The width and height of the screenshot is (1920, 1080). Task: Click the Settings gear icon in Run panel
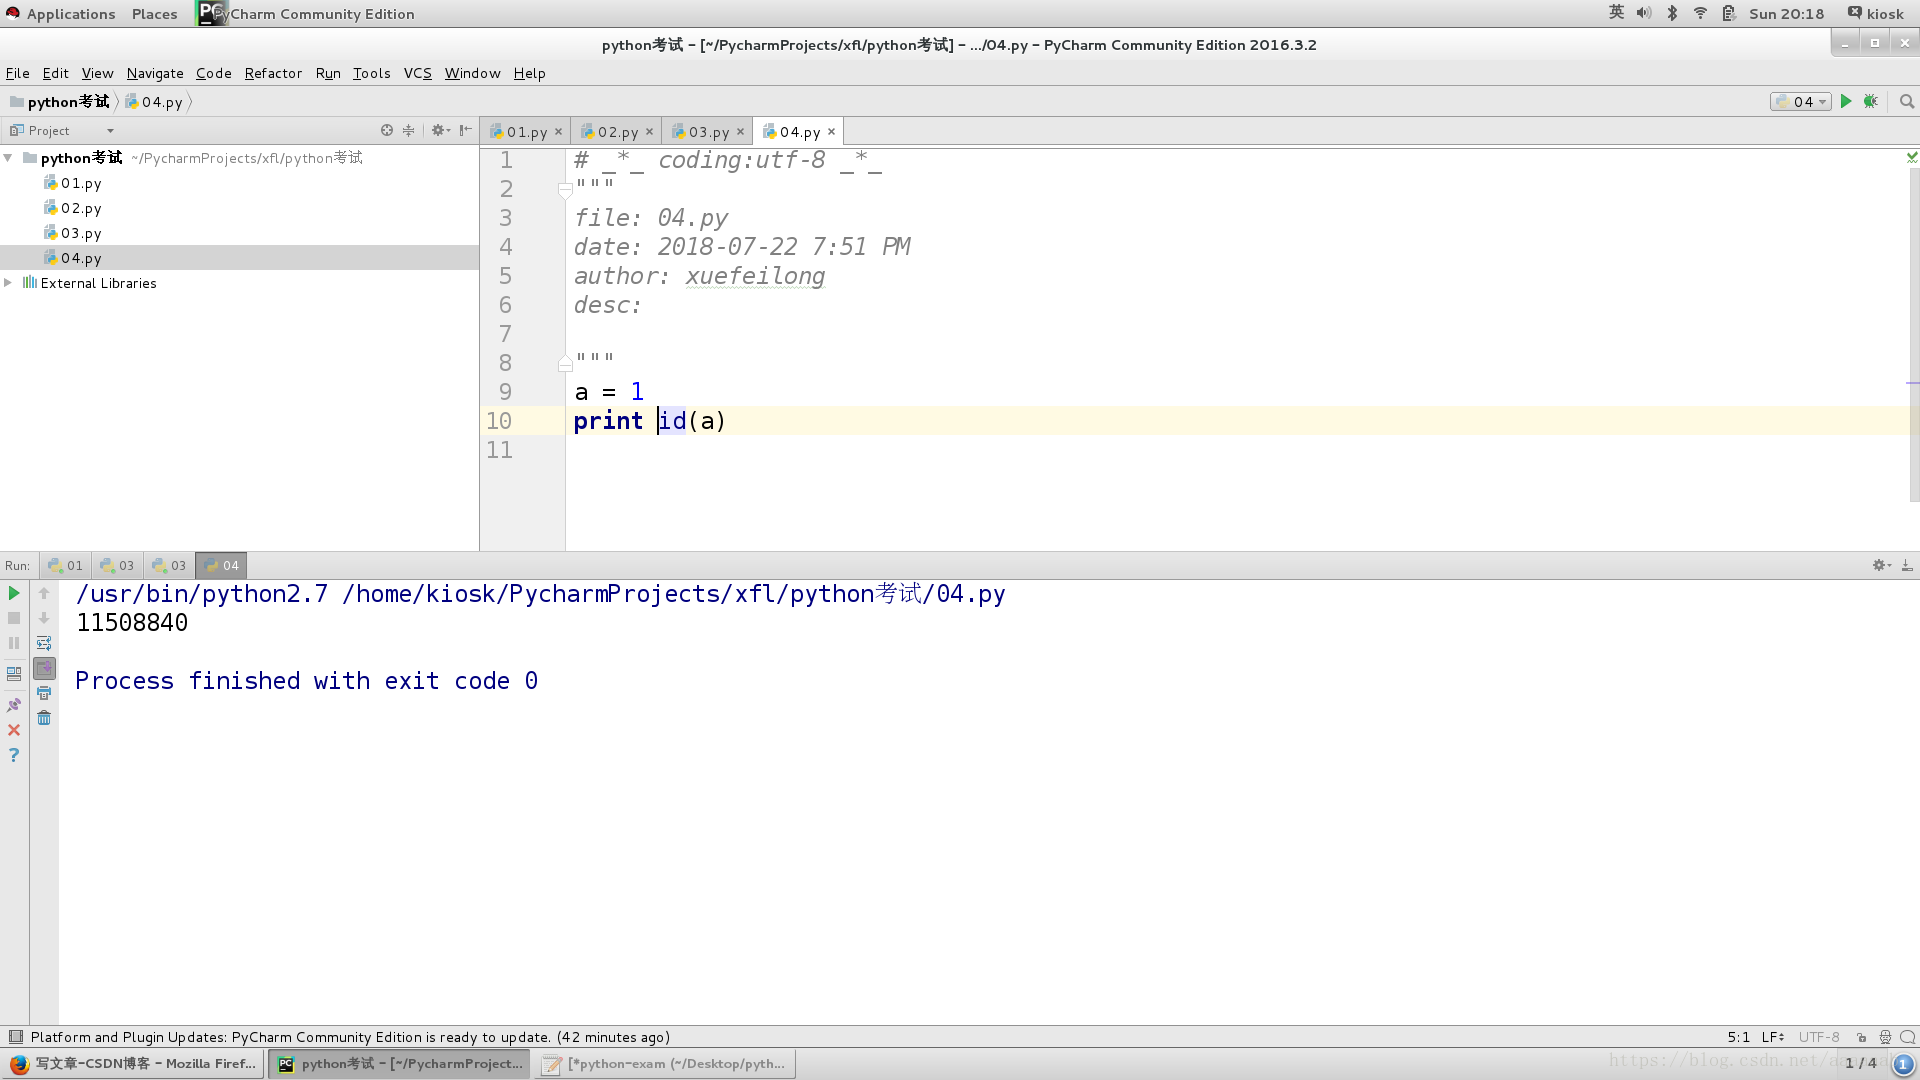coord(1880,564)
